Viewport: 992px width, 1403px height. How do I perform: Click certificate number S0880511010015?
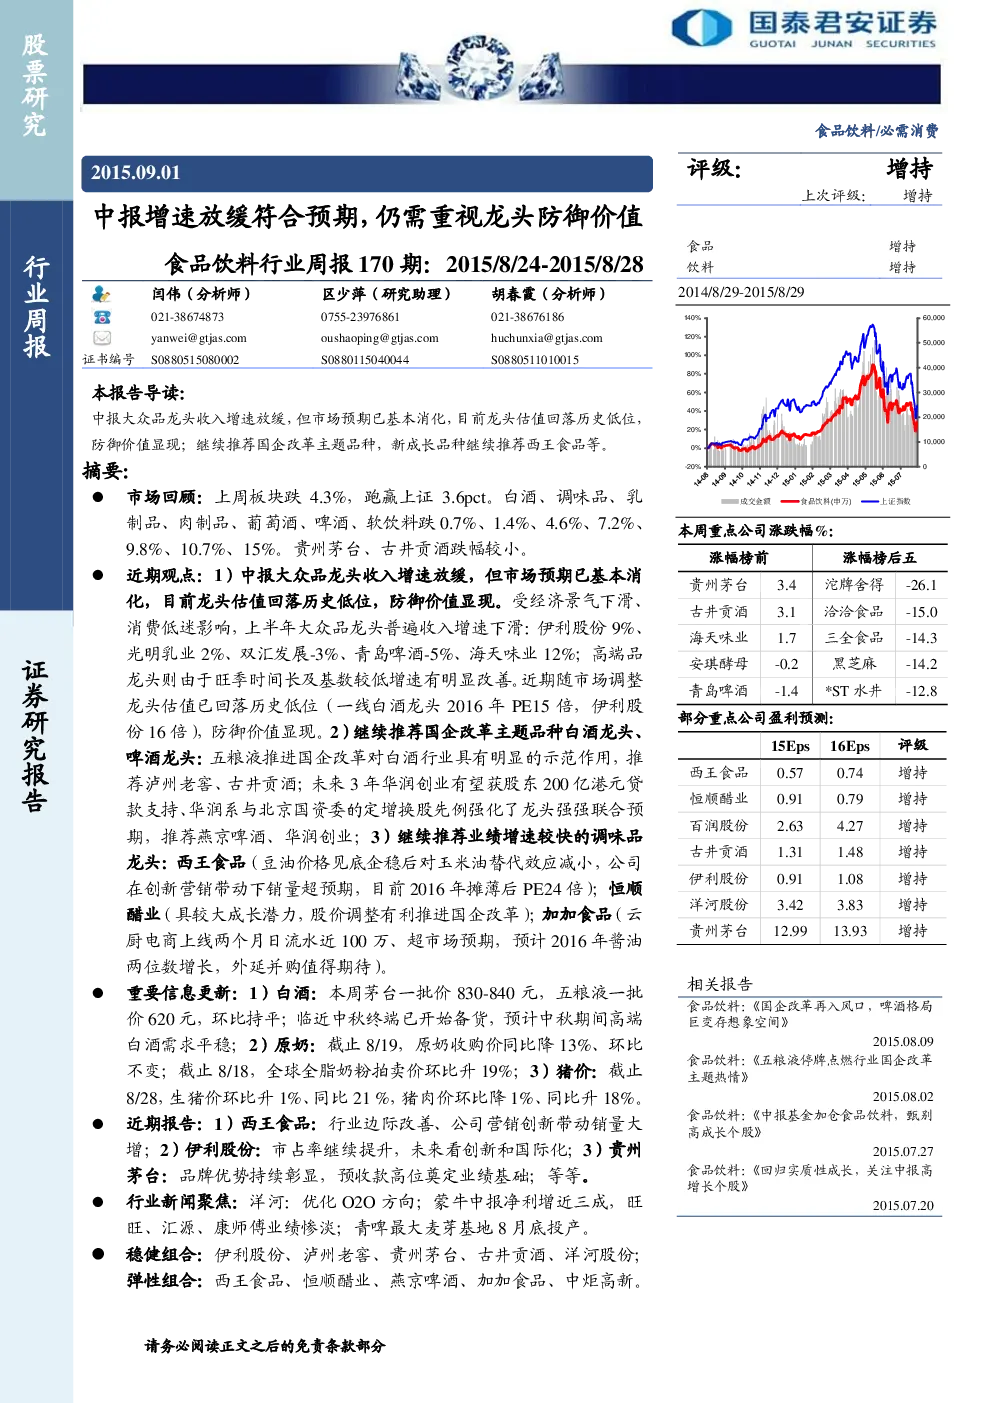click(x=534, y=360)
